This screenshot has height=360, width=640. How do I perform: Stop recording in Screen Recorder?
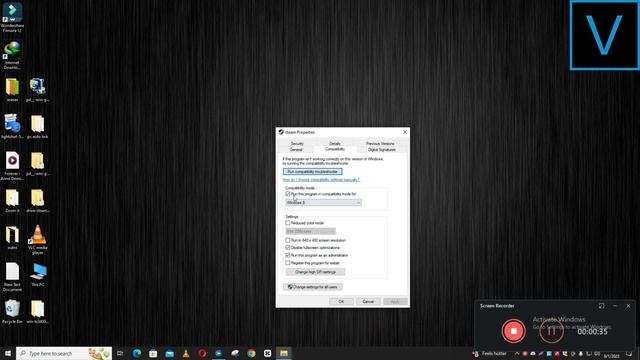point(513,331)
